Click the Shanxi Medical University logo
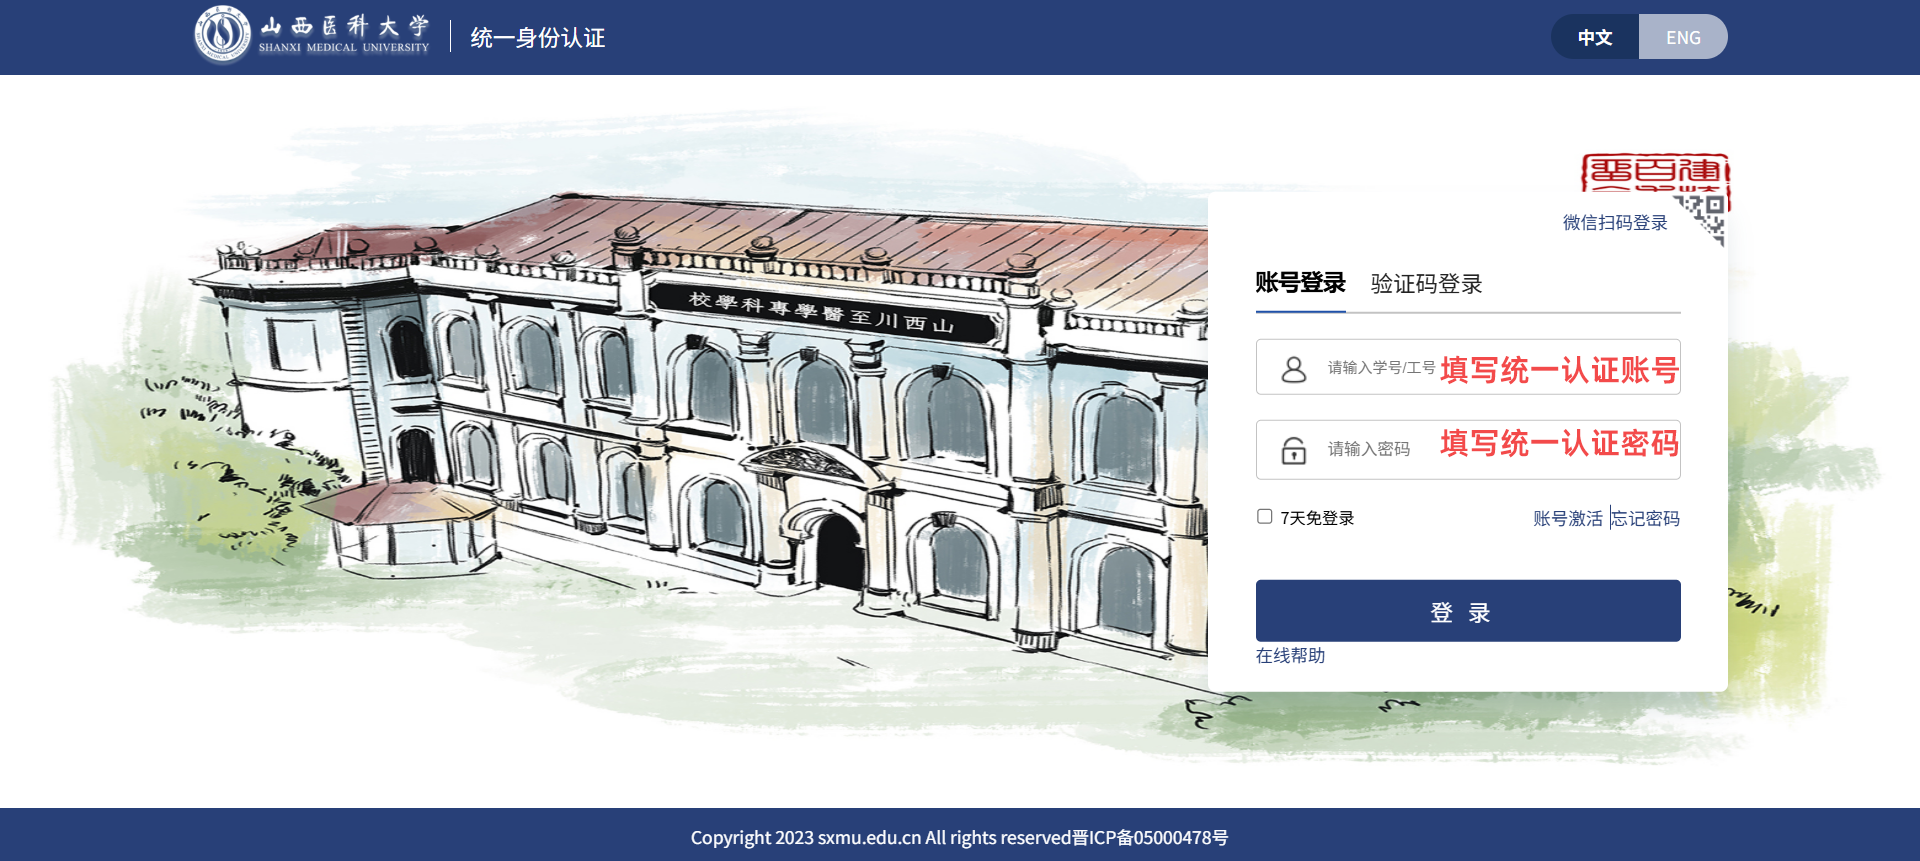The height and width of the screenshot is (861, 1920). (312, 35)
